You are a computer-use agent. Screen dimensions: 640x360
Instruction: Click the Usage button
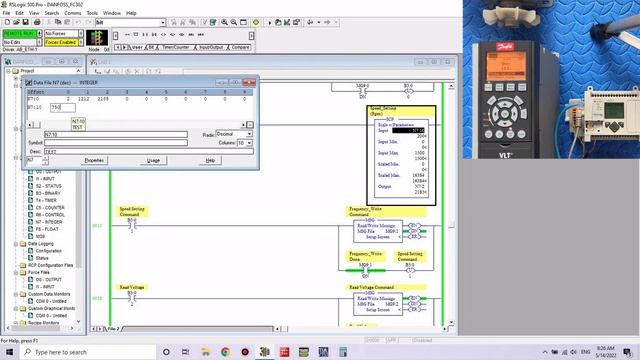153,160
